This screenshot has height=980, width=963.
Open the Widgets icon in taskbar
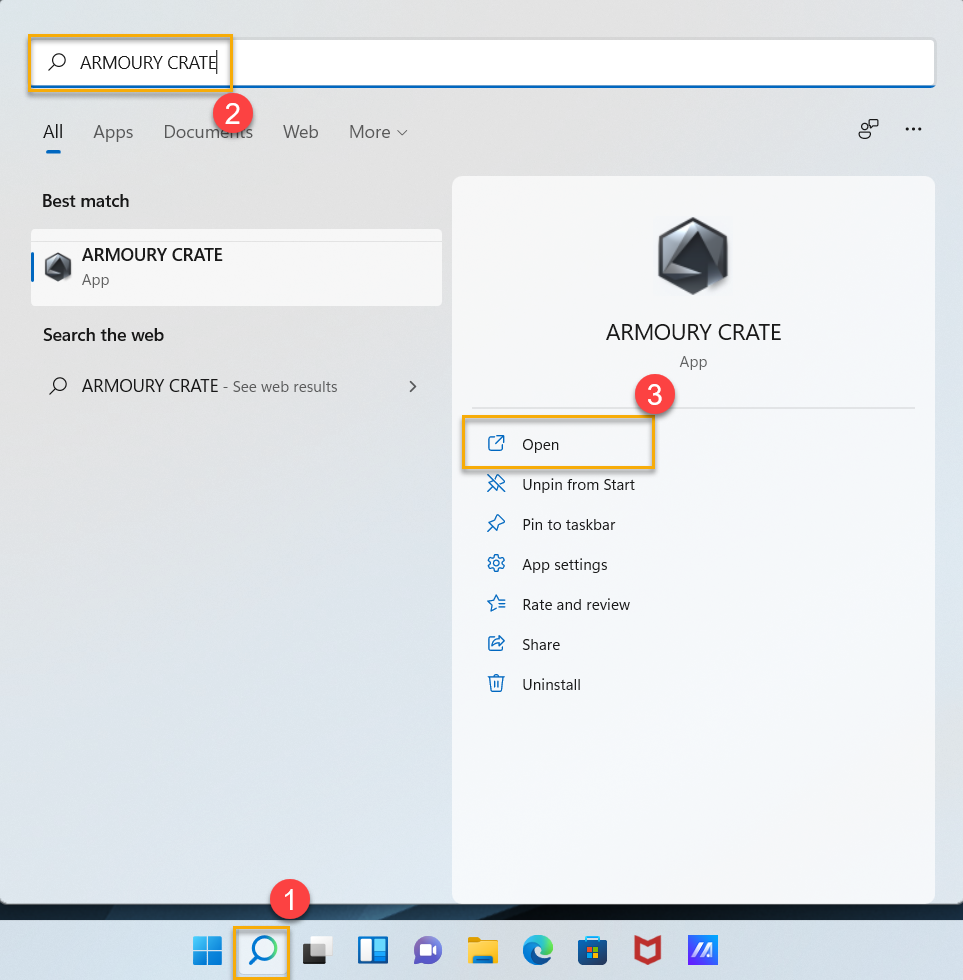coord(372,950)
